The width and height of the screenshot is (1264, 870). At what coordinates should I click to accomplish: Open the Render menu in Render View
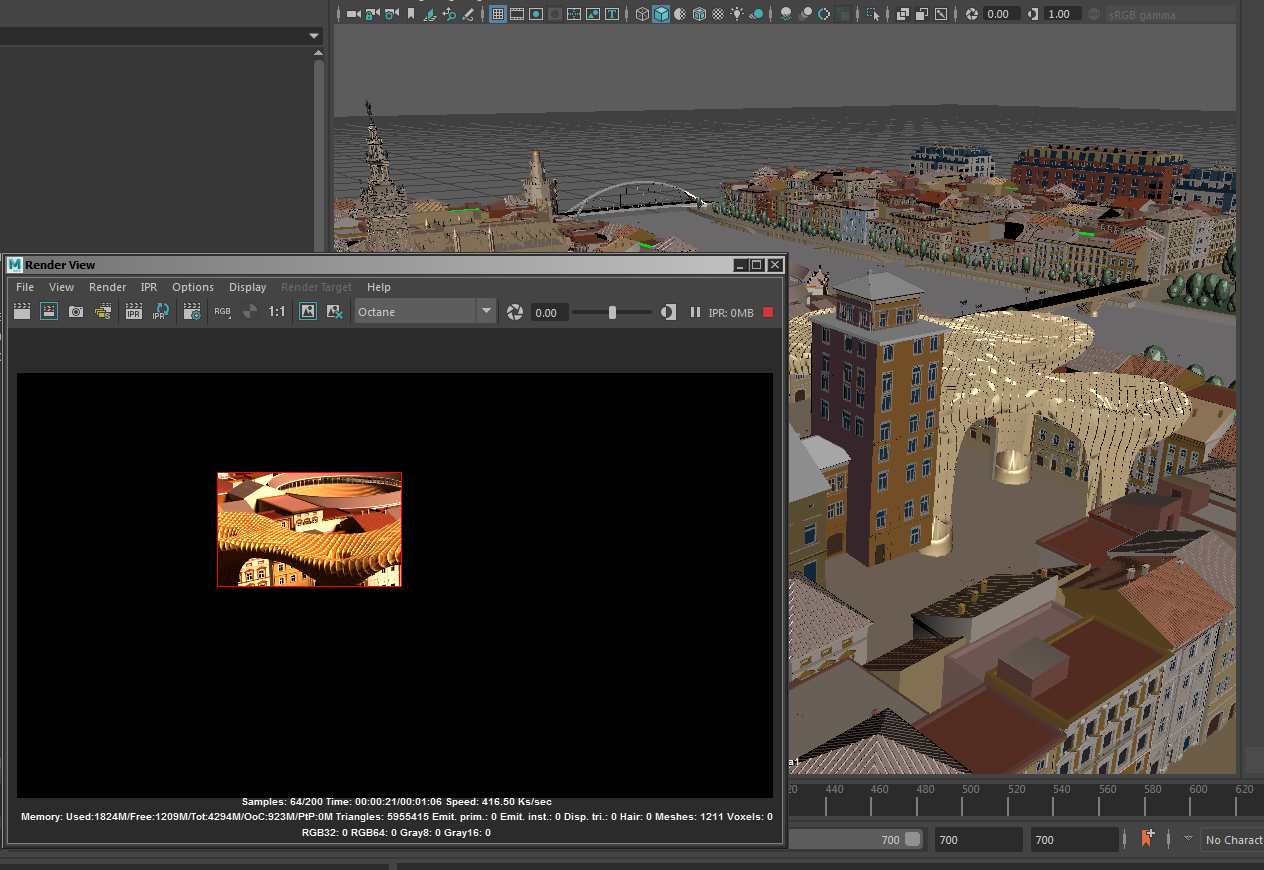coord(107,287)
